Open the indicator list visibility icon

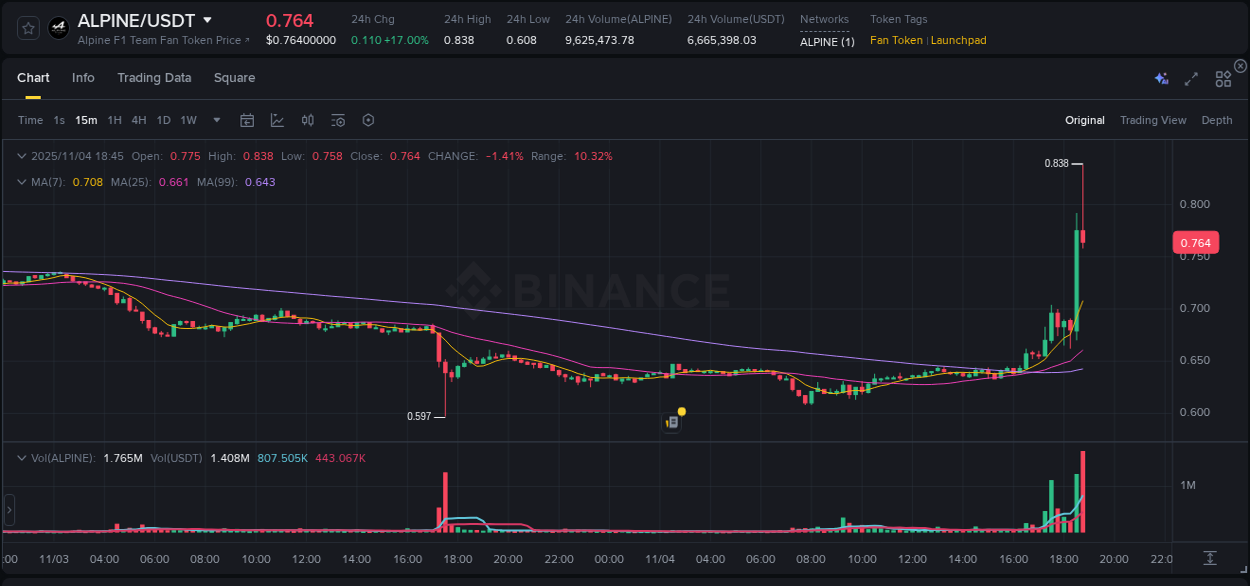pos(337,120)
